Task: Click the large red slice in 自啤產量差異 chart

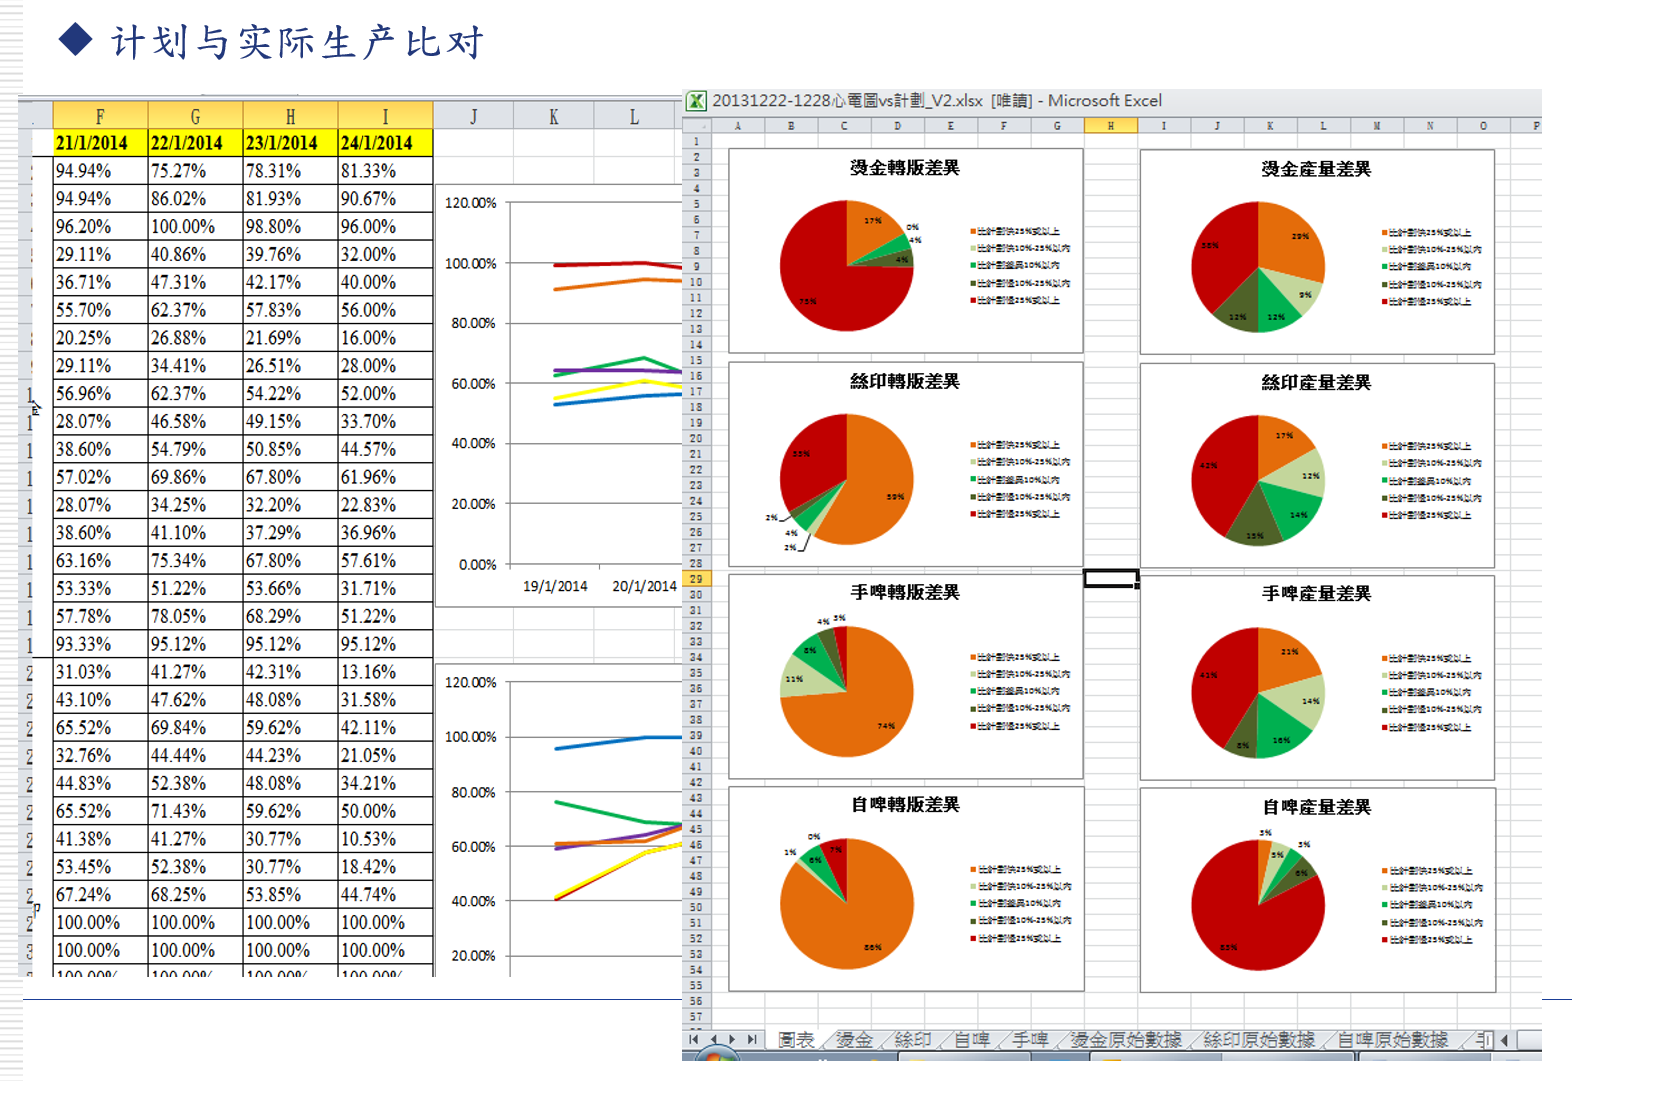Action: coord(1250,920)
